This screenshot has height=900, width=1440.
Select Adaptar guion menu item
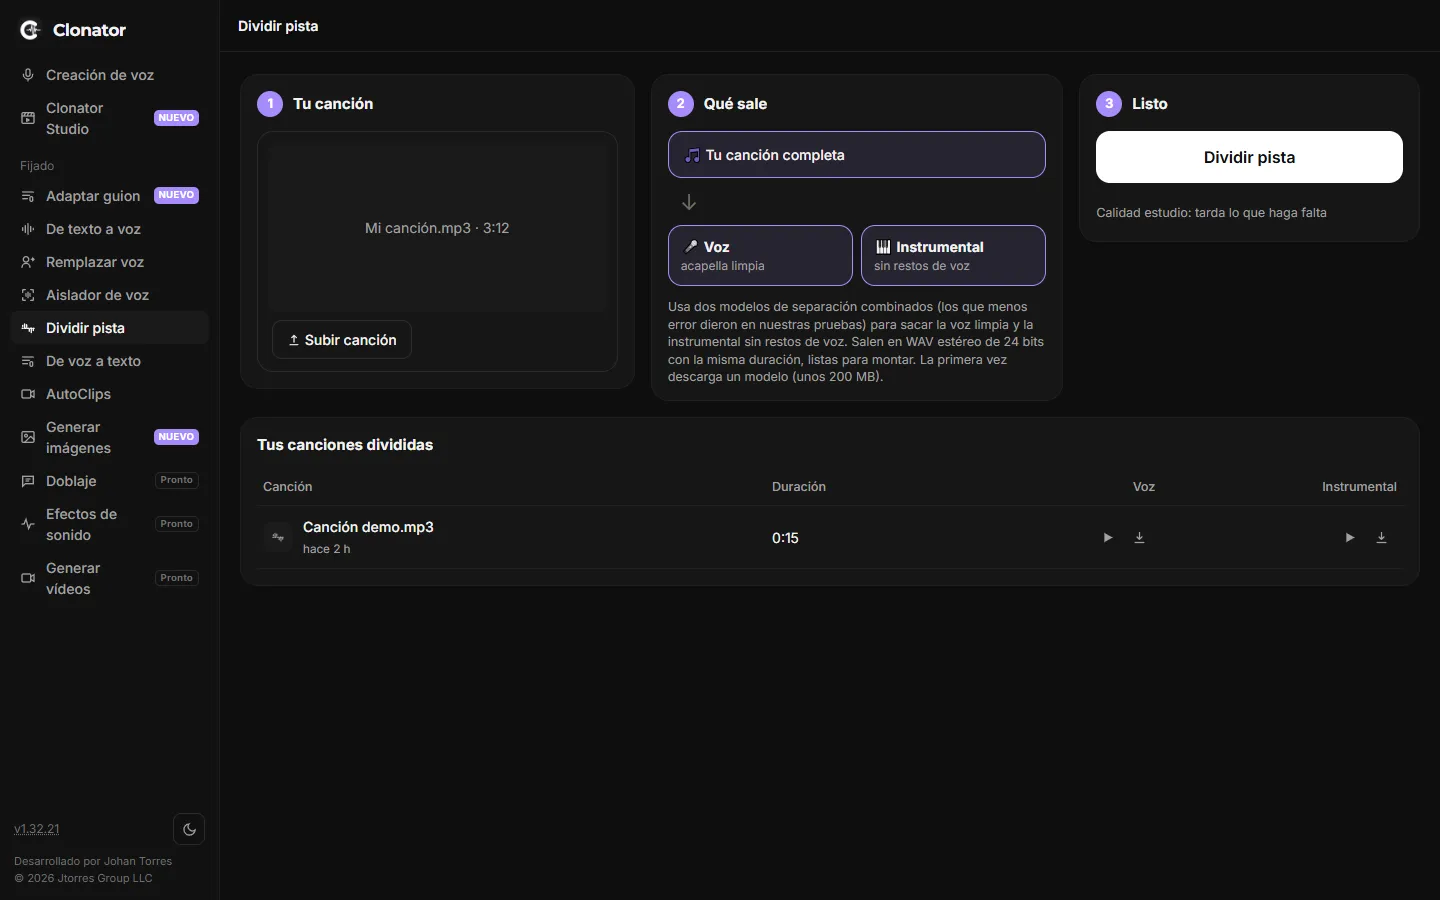[x=109, y=196]
